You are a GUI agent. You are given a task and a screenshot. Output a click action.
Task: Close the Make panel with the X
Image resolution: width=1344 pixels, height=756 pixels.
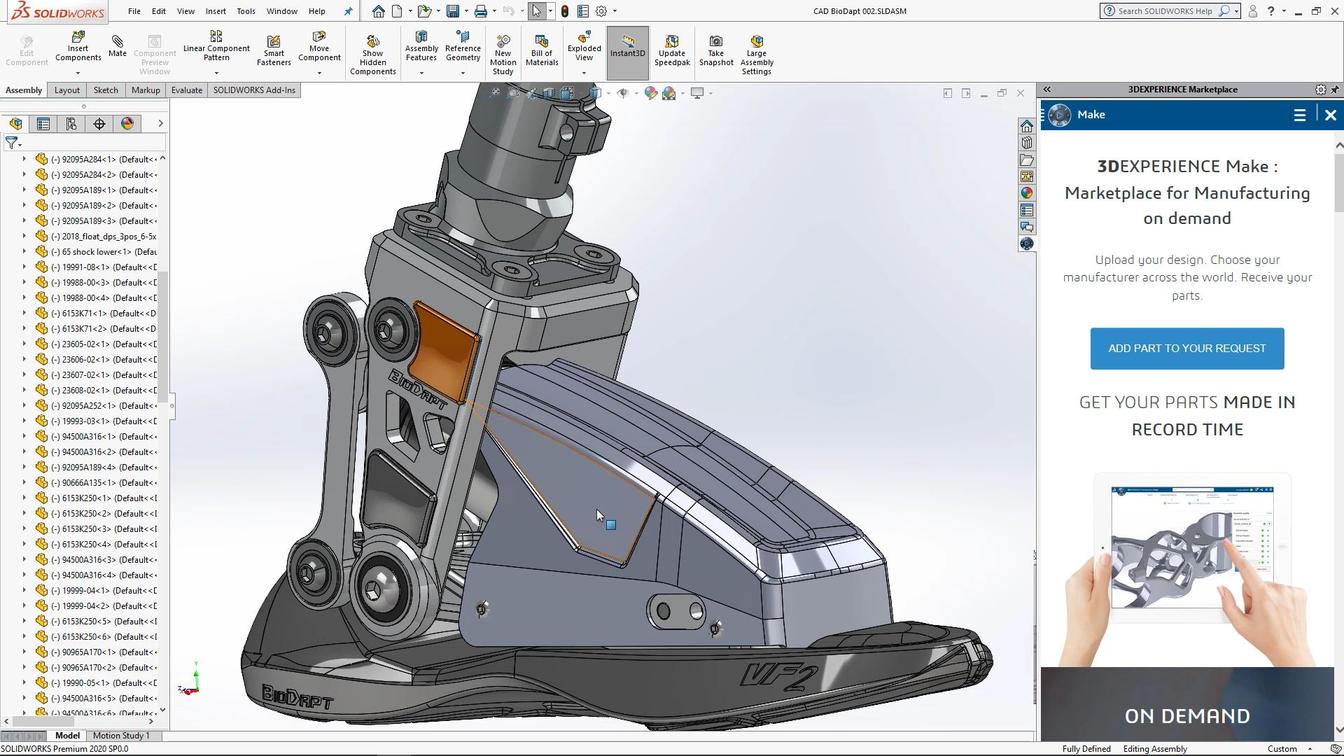click(1330, 115)
